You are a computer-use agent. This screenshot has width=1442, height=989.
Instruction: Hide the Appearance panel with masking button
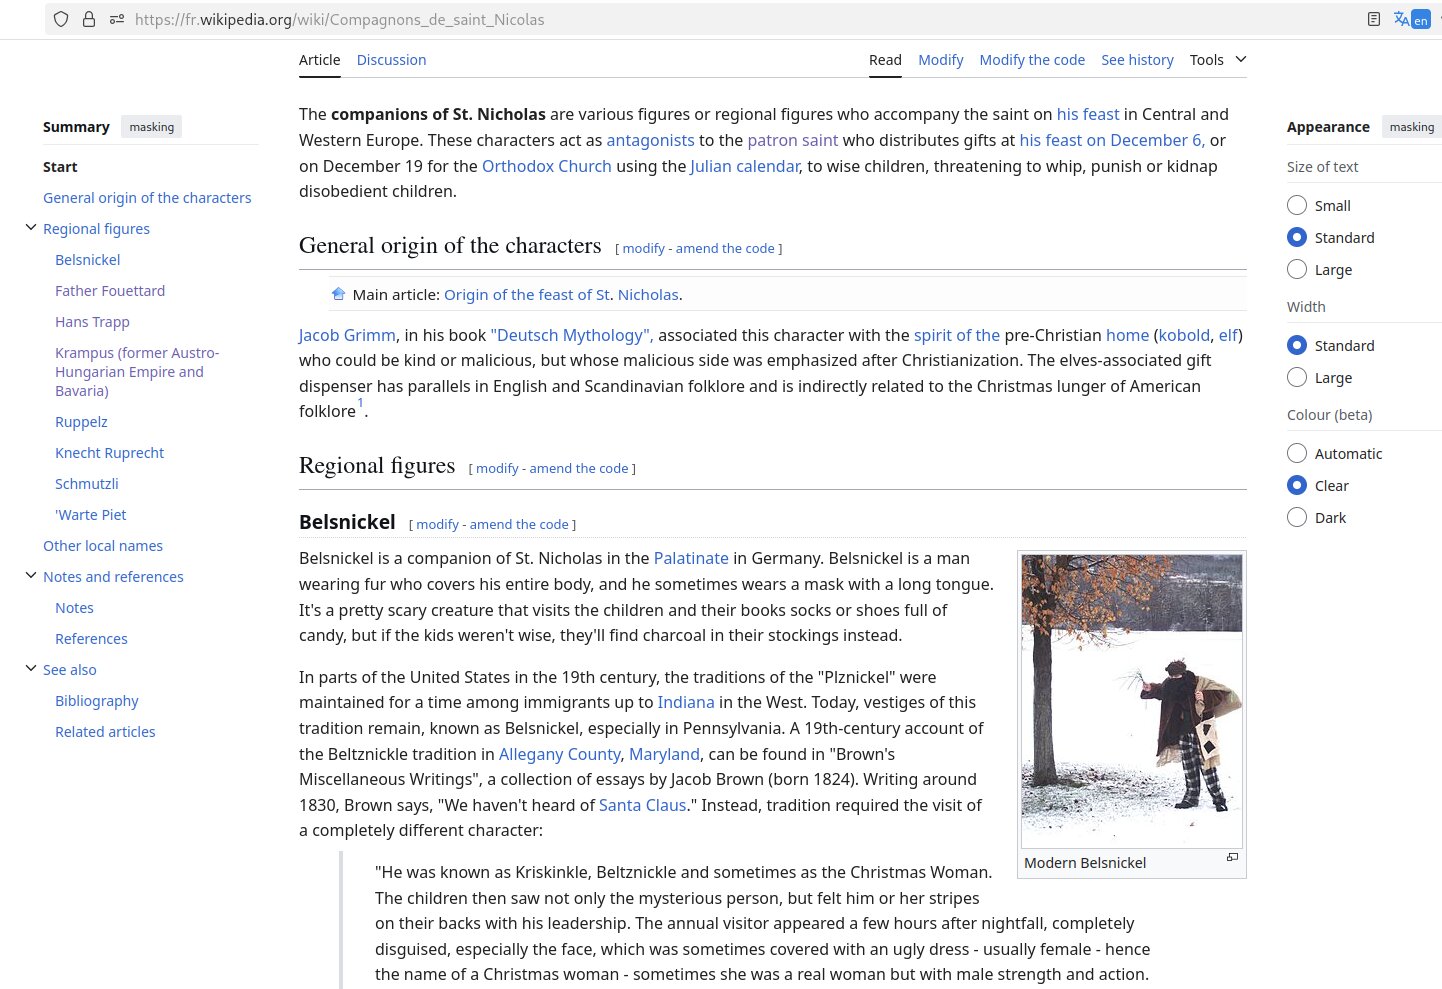click(1411, 127)
